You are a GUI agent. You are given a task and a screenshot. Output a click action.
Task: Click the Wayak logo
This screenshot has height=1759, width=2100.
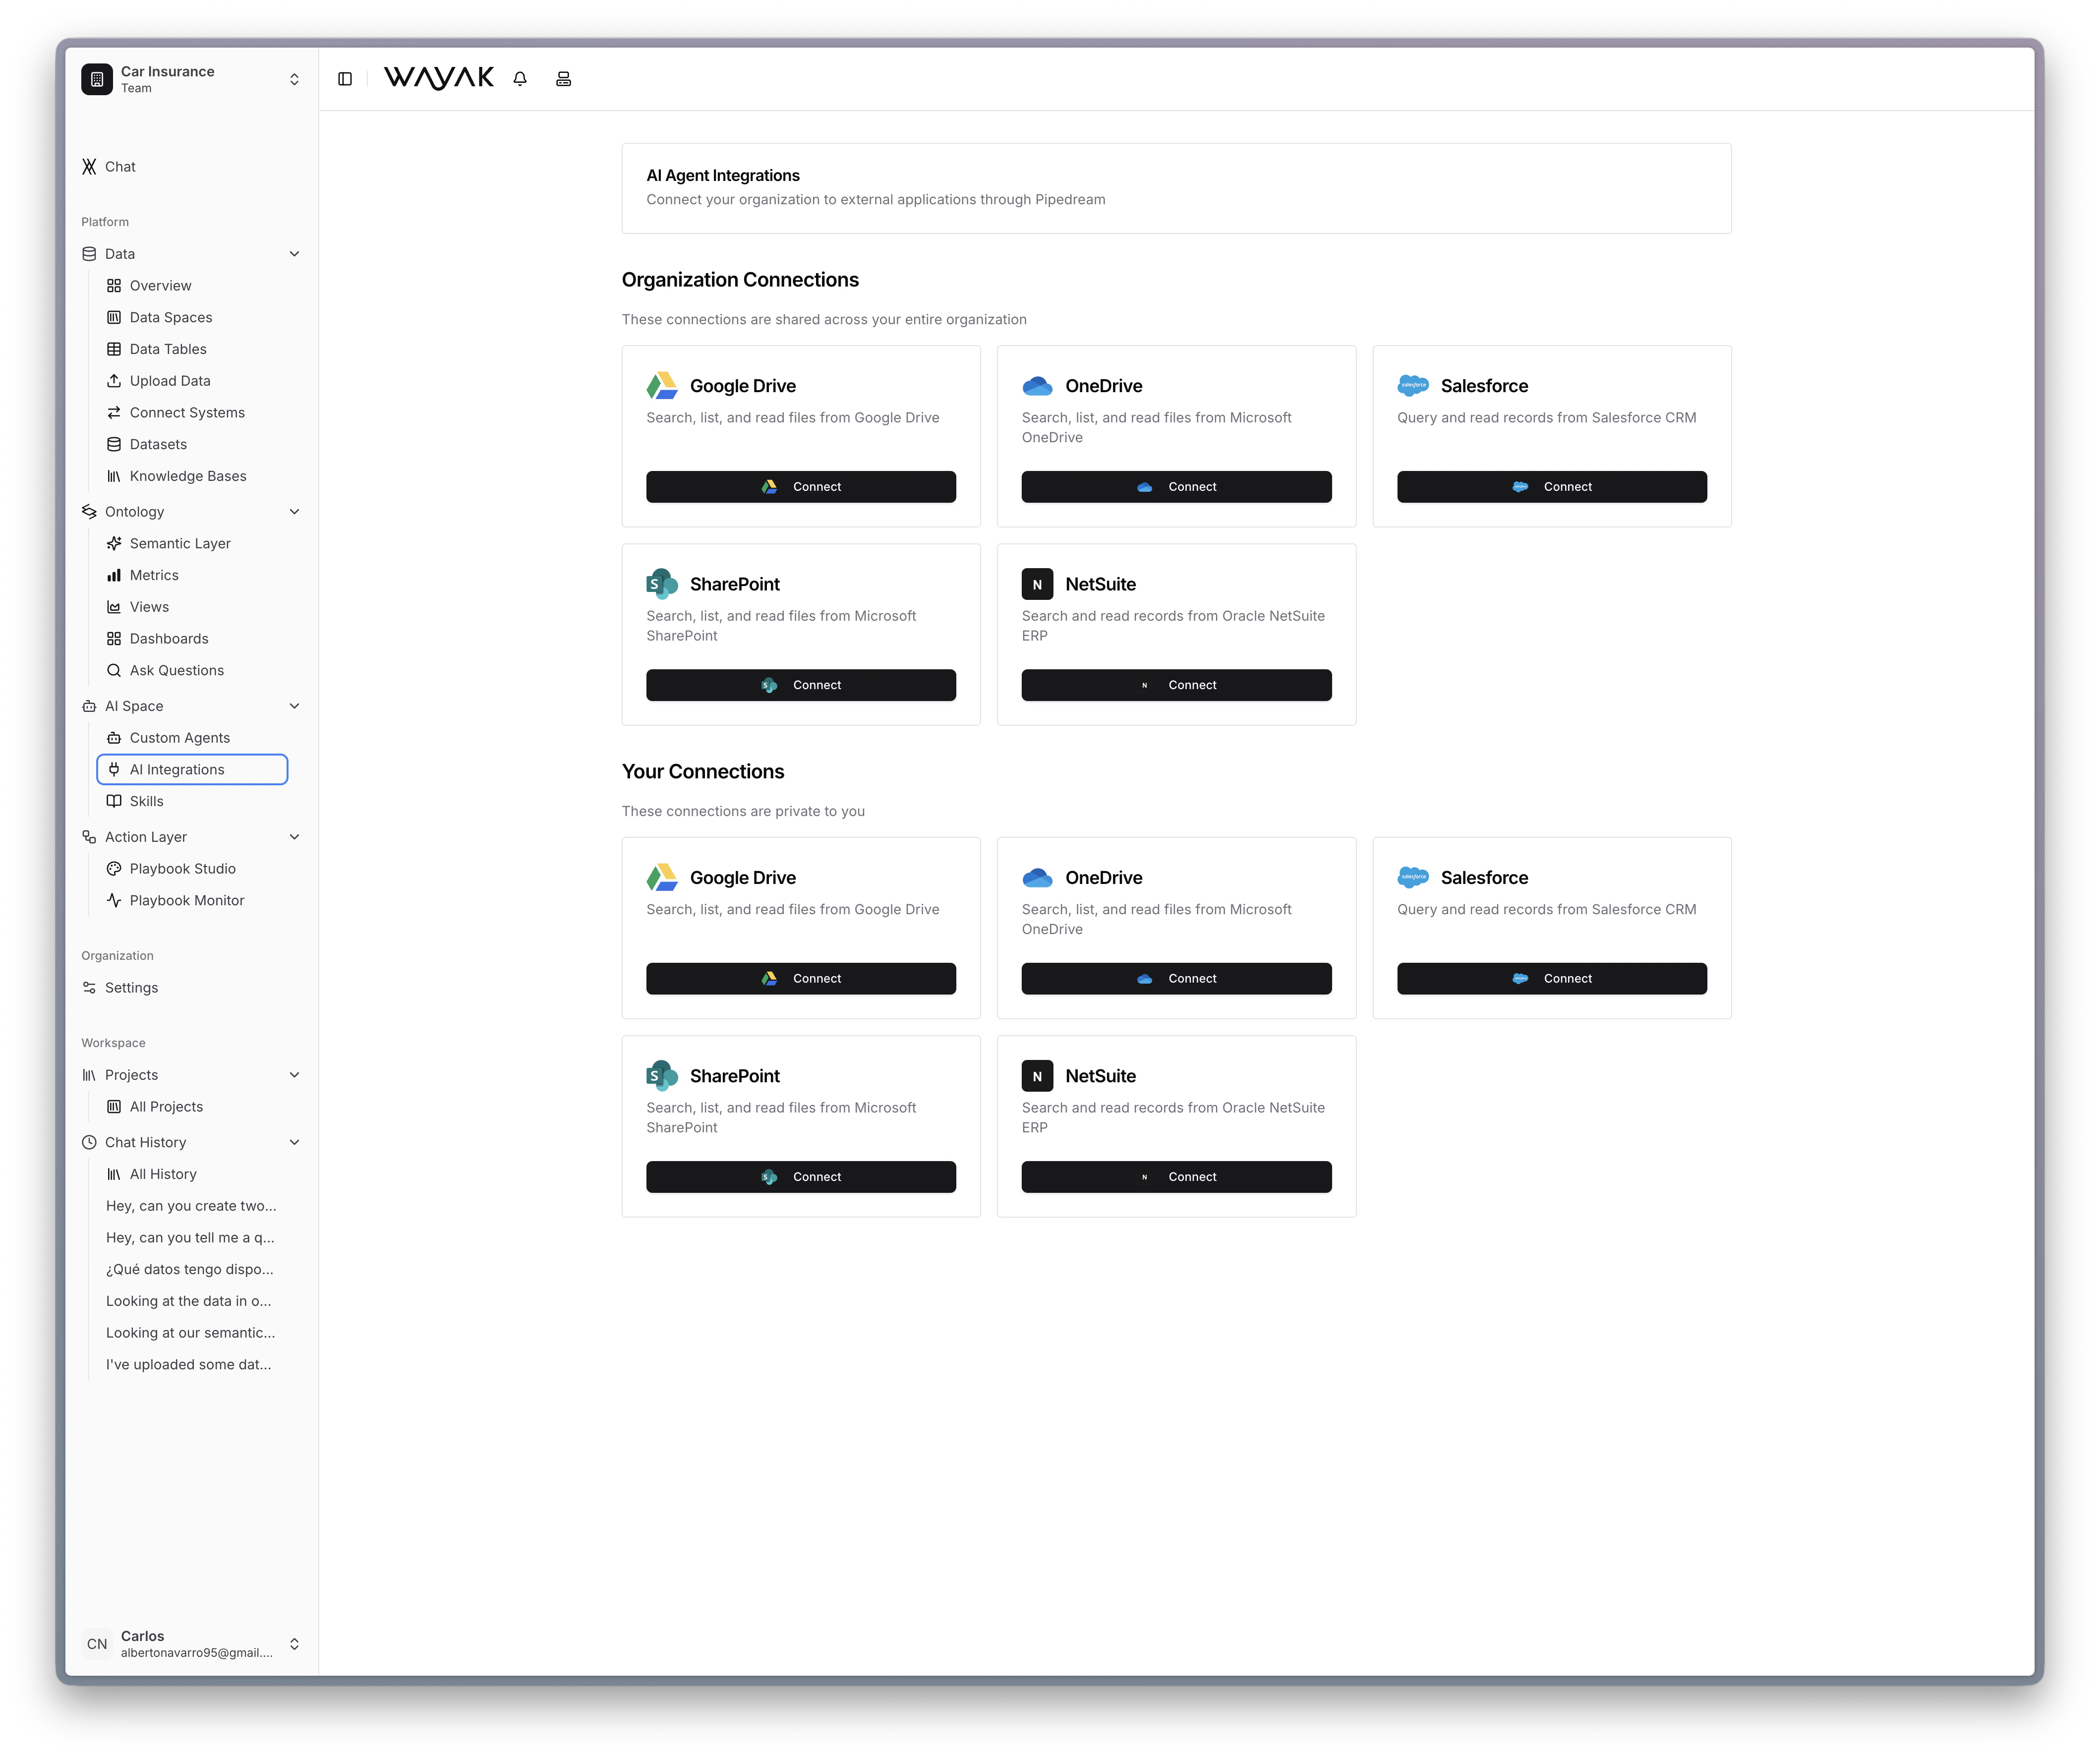tap(438, 77)
